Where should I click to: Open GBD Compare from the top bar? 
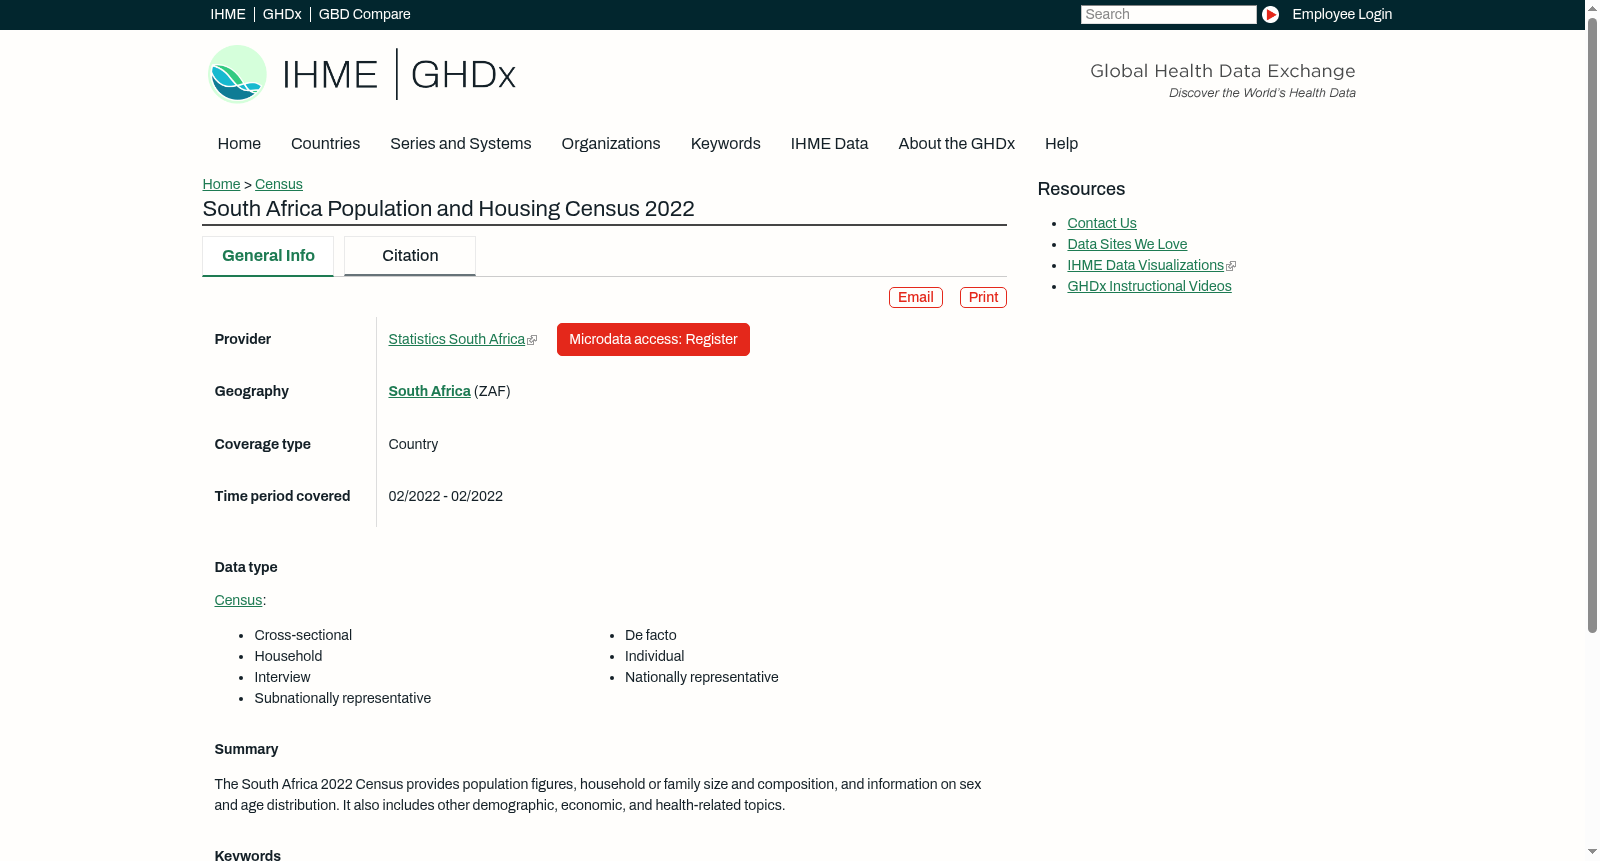tap(365, 14)
